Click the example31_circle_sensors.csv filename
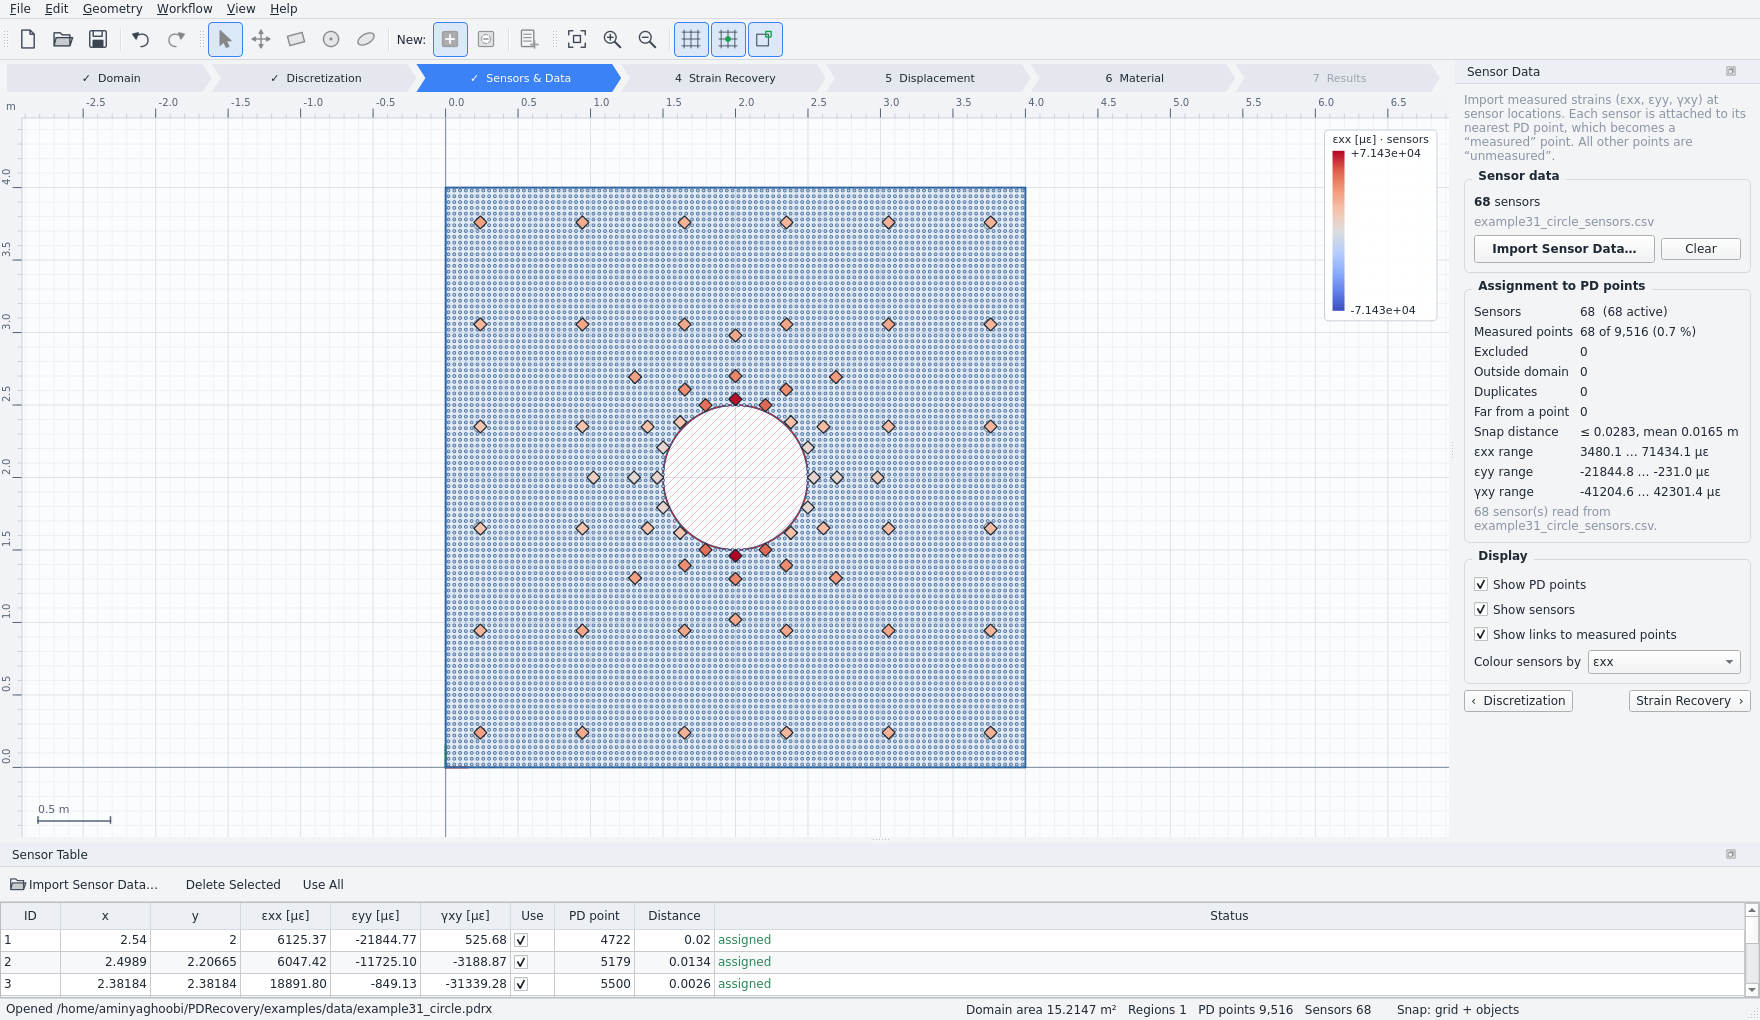 pyautogui.click(x=1563, y=222)
